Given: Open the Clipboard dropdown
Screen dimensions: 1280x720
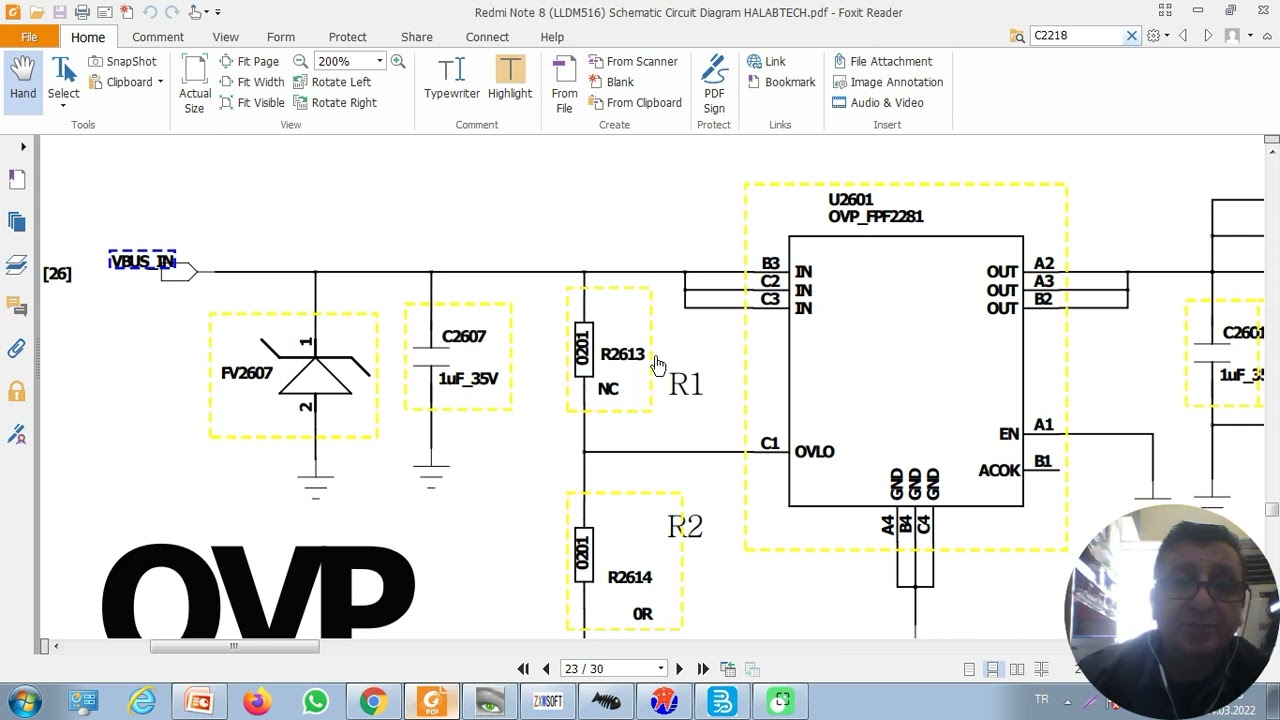Looking at the screenshot, I should tap(126, 82).
